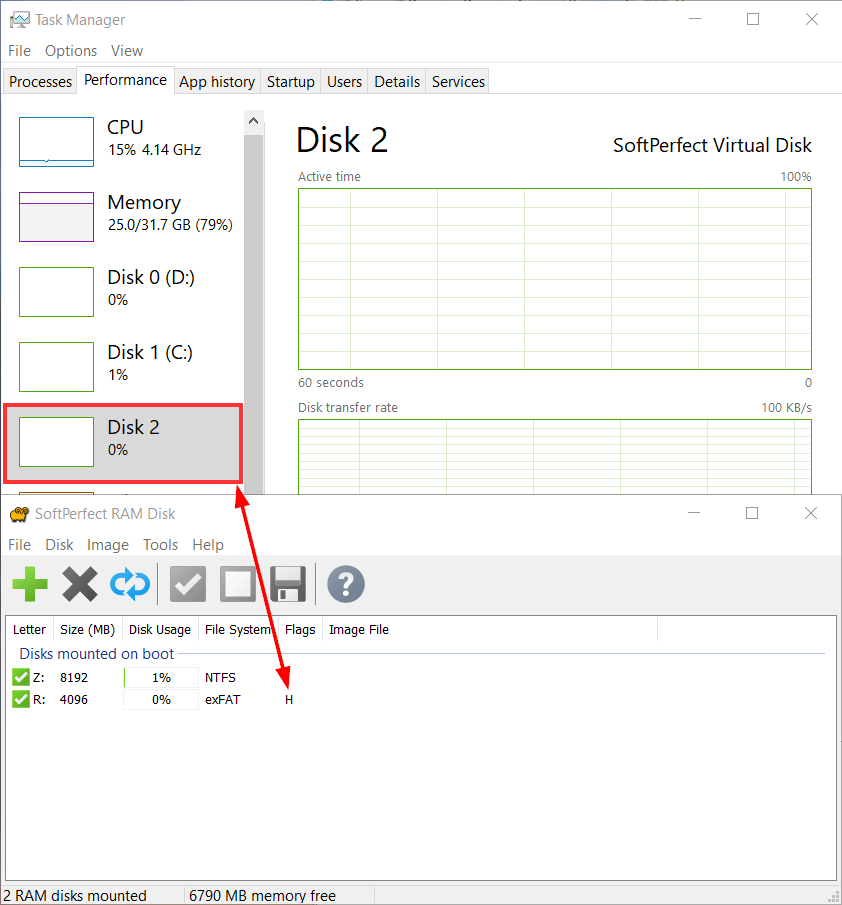This screenshot has width=842, height=905.
Task: Maximize the Task Manager window
Action: pos(753,20)
